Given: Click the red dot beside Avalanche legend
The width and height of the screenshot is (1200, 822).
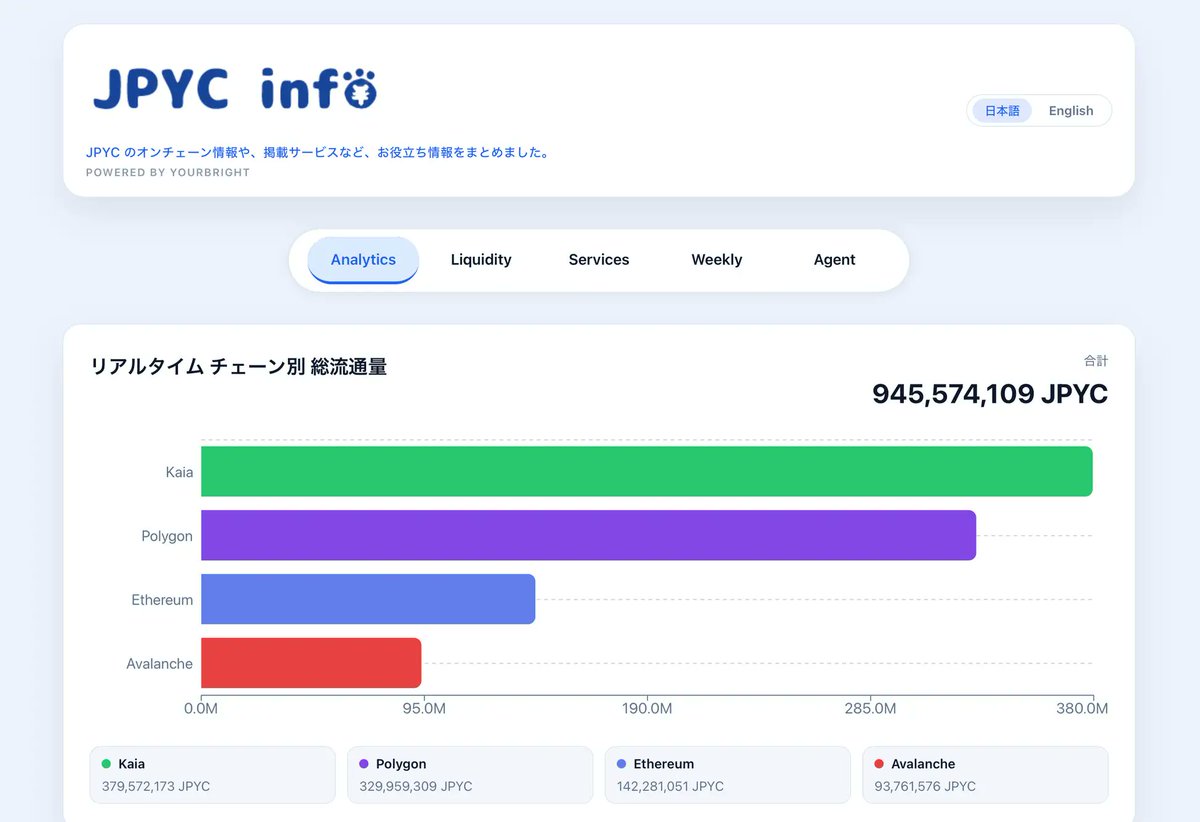Looking at the screenshot, I should click(879, 764).
